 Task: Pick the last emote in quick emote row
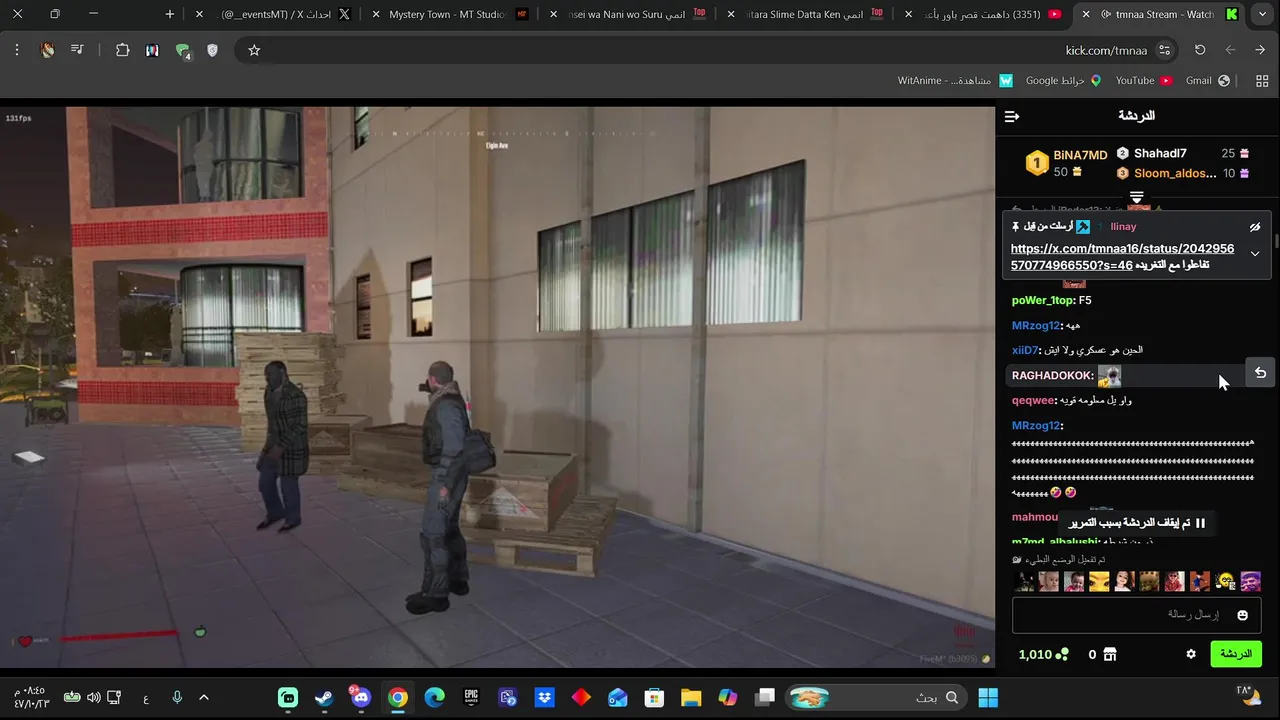point(1250,581)
